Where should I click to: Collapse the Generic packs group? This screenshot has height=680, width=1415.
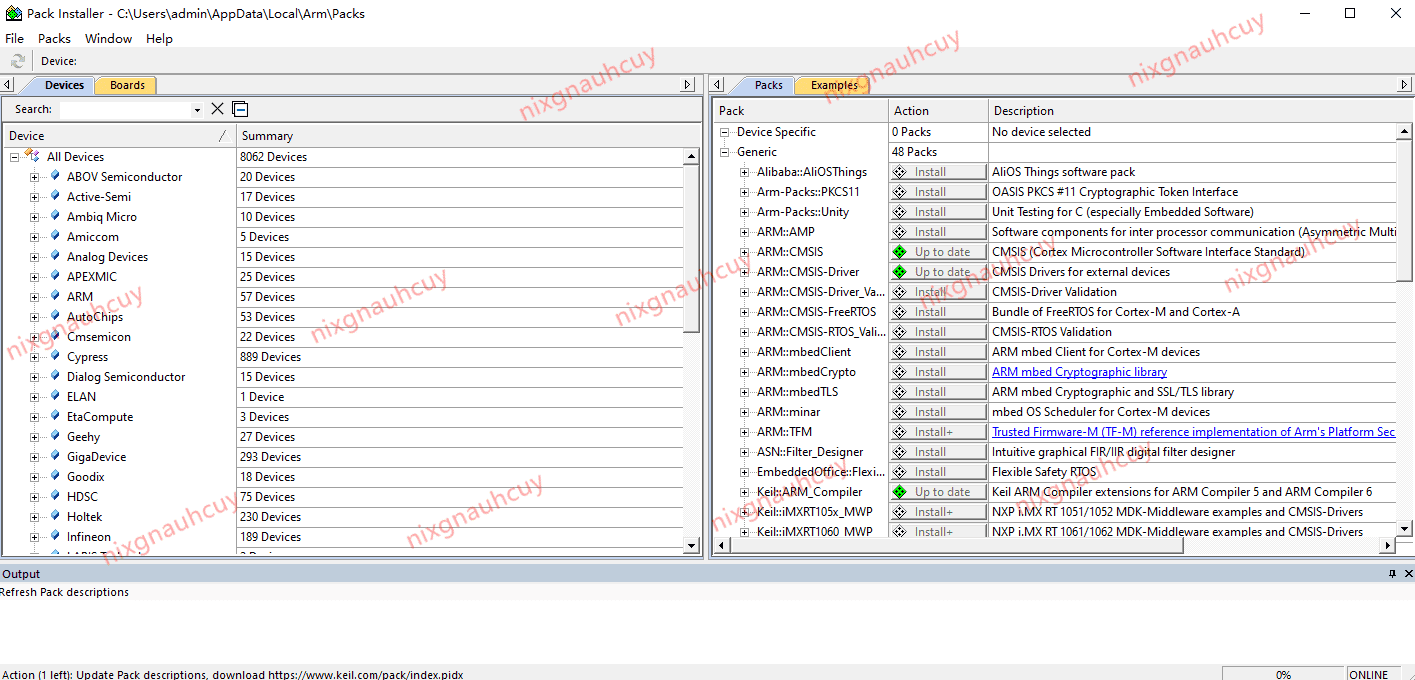pos(725,152)
